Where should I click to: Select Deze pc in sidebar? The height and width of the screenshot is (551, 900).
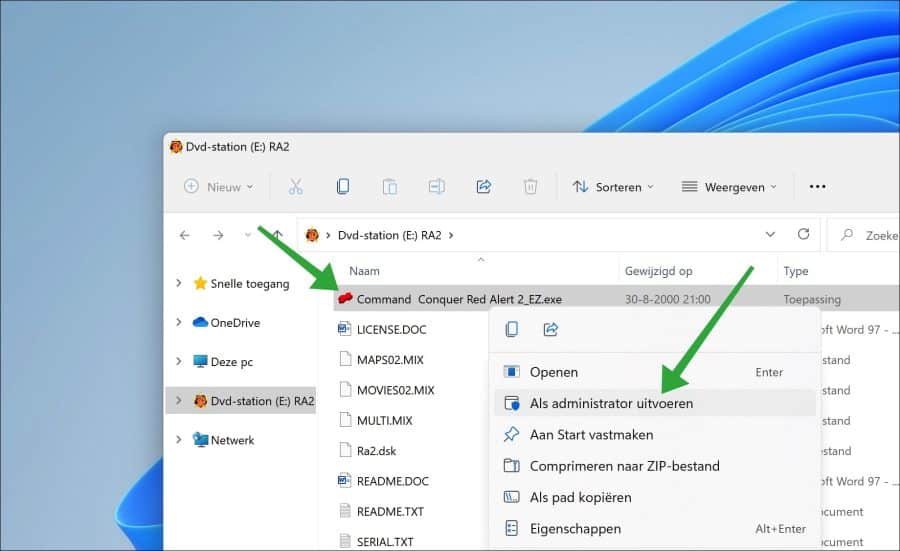coord(231,362)
